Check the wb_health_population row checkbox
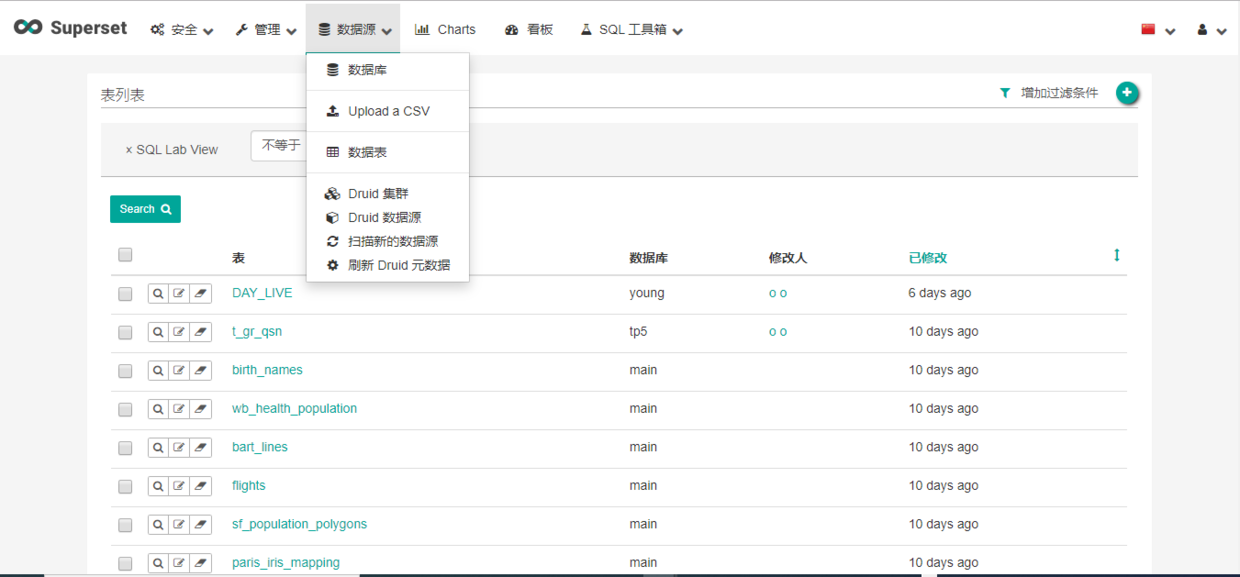 tap(125, 409)
